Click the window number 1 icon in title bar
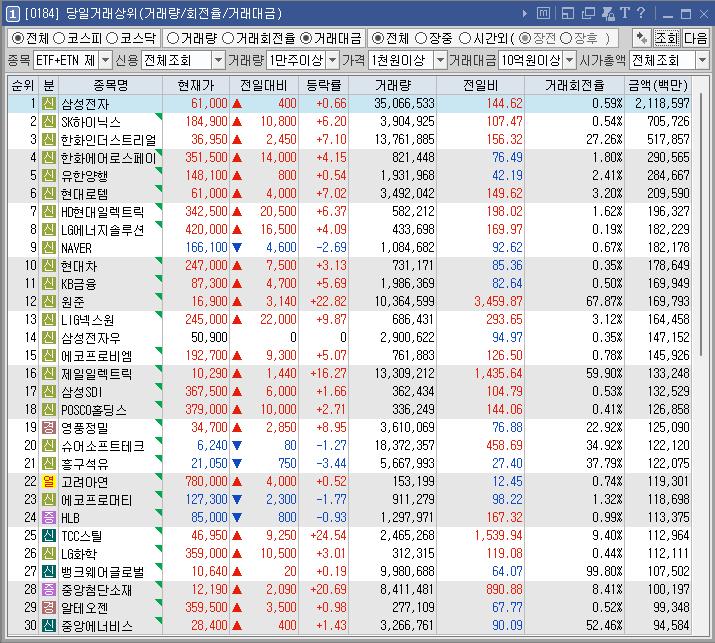The width and height of the screenshot is (715, 643). tap(12, 14)
